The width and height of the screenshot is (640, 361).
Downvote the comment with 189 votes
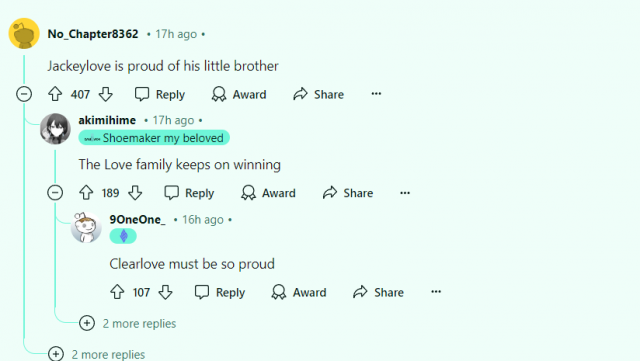135,193
